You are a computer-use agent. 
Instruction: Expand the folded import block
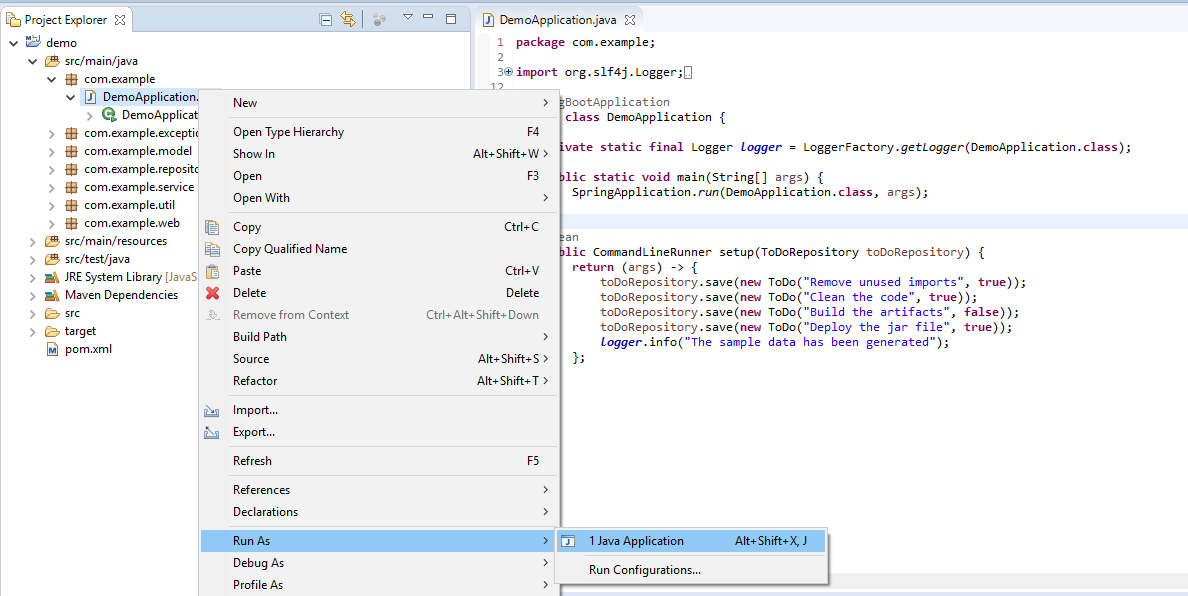508,72
